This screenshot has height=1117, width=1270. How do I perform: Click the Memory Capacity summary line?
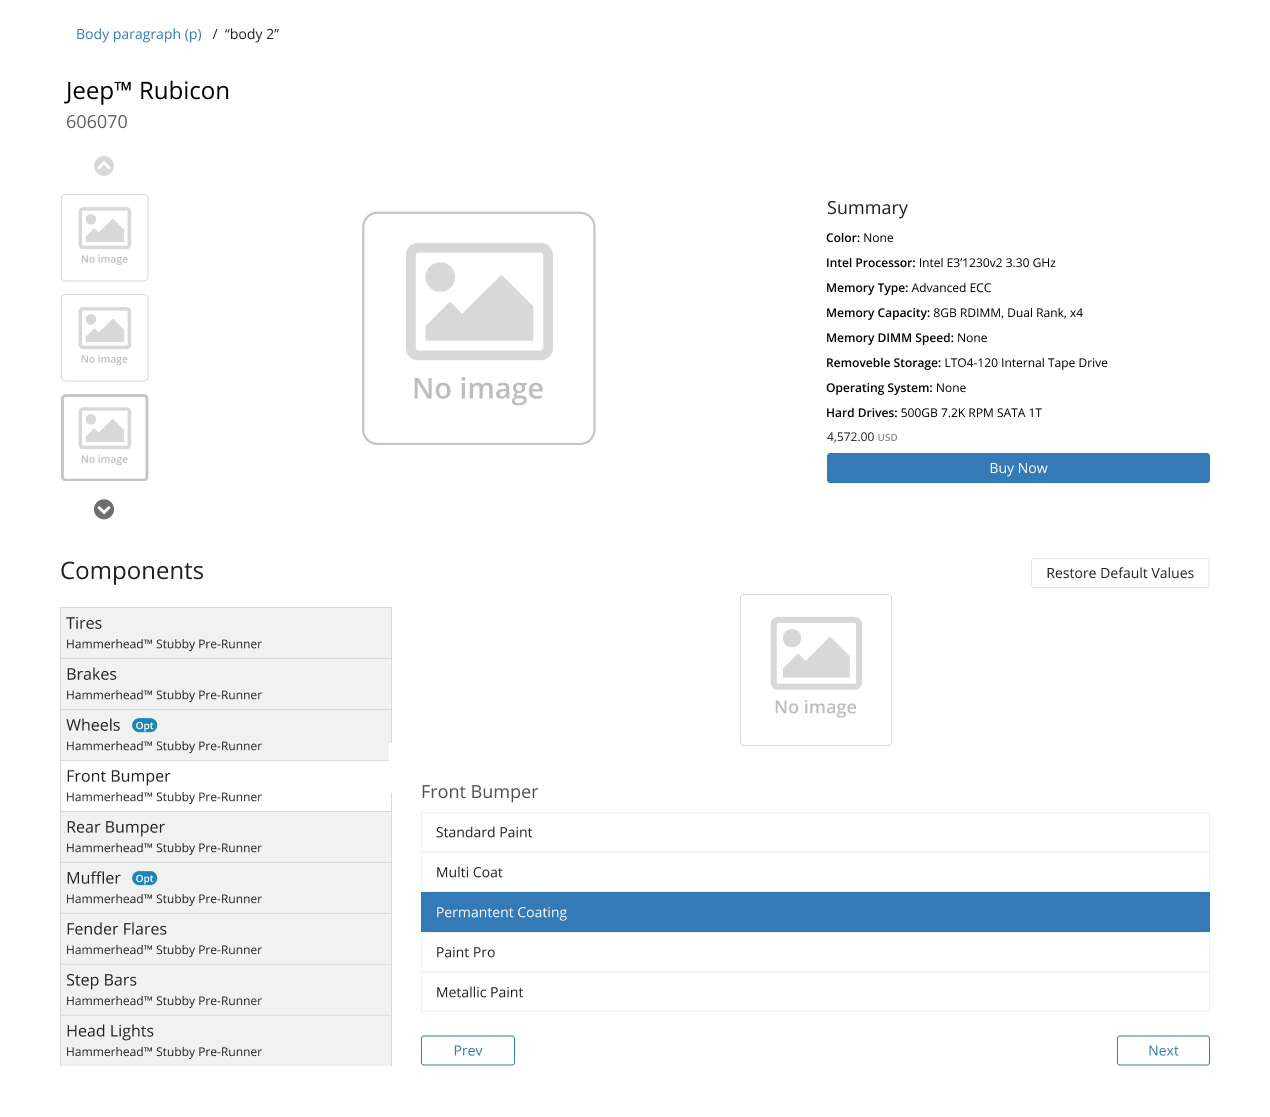pyautogui.click(x=954, y=313)
